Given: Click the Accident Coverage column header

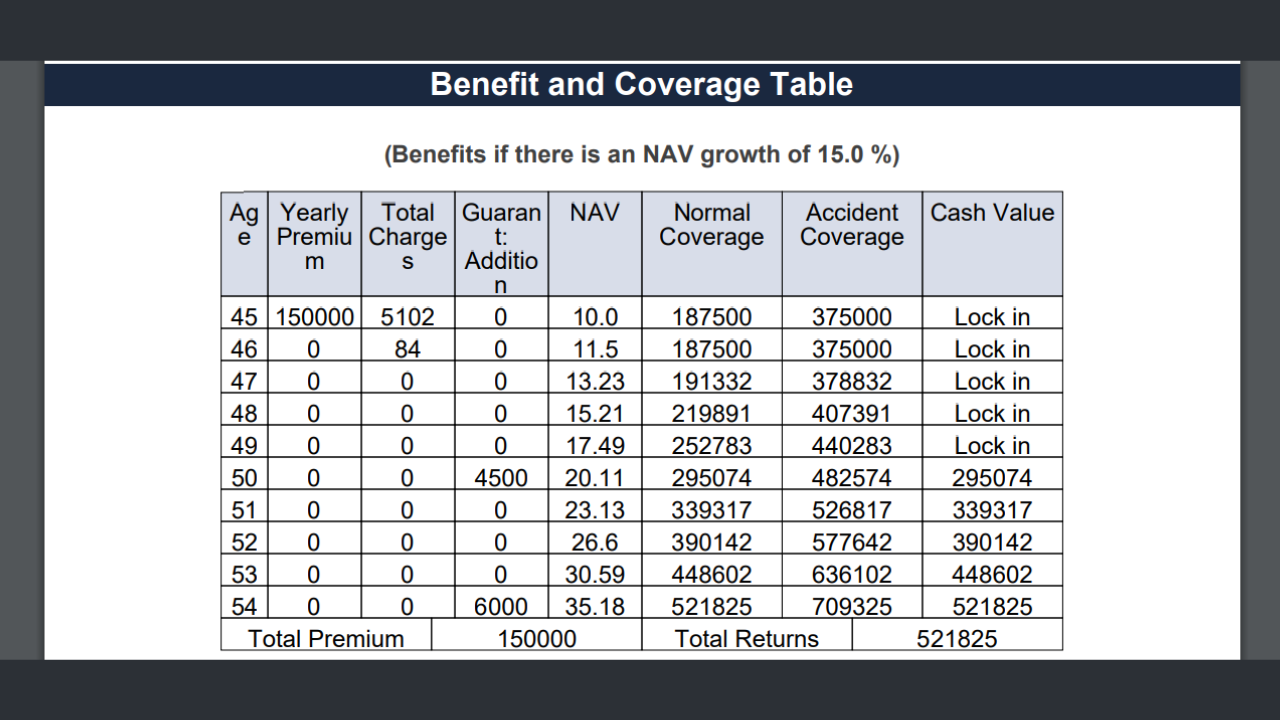Looking at the screenshot, I should [851, 225].
